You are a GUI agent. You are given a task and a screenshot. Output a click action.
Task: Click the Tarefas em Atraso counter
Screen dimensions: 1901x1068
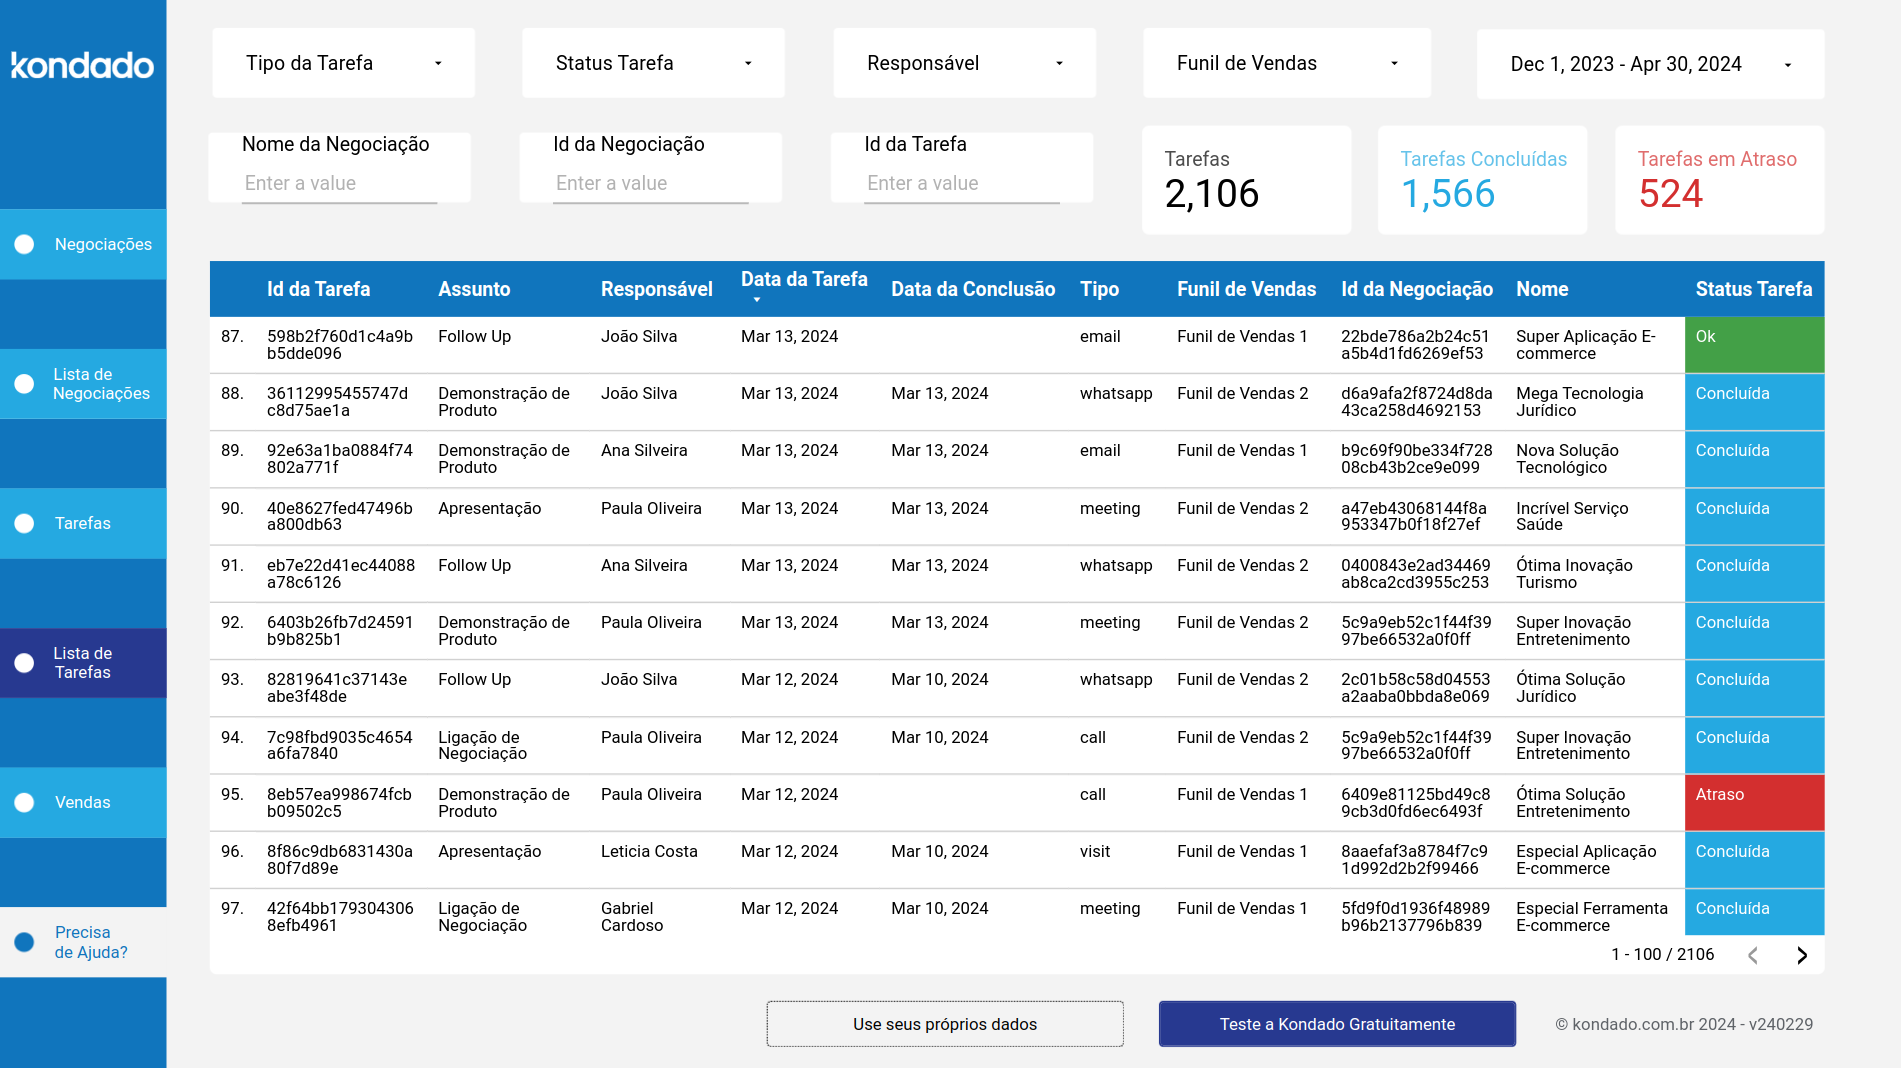tap(1719, 180)
